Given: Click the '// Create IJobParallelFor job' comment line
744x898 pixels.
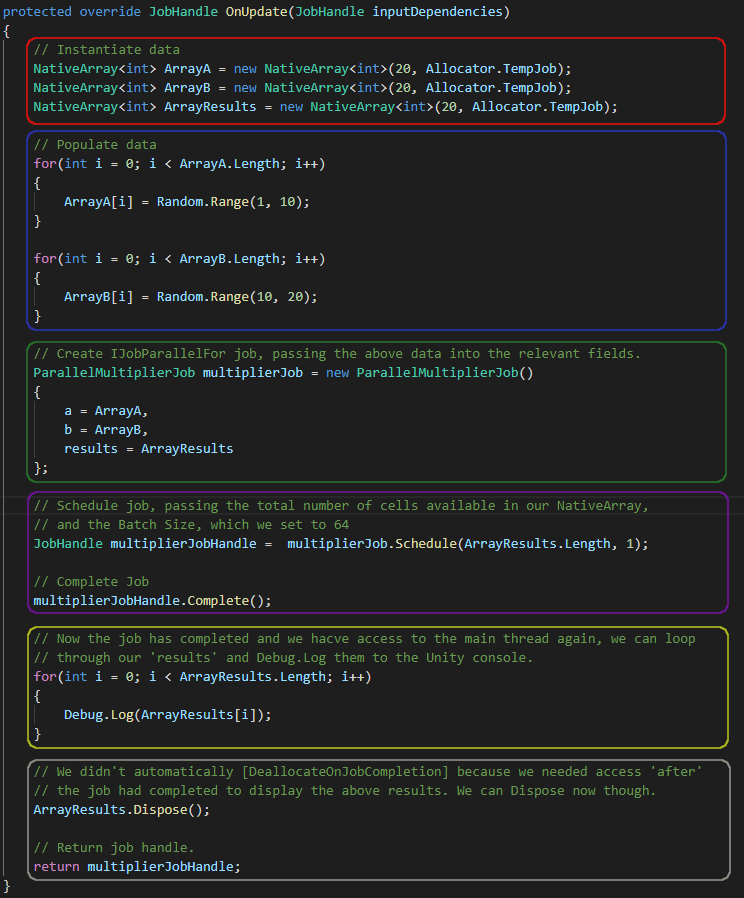Looking at the screenshot, I should (x=337, y=353).
